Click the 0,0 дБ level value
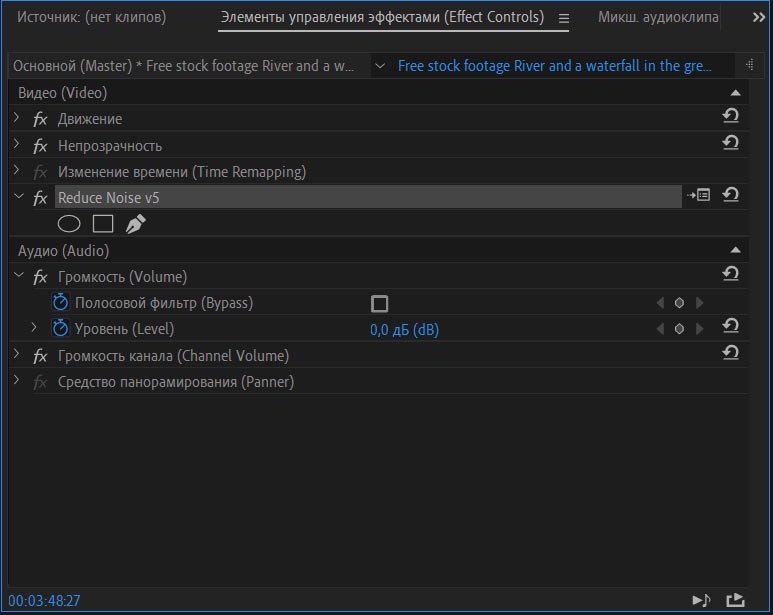This screenshot has height=615, width=773. point(404,329)
